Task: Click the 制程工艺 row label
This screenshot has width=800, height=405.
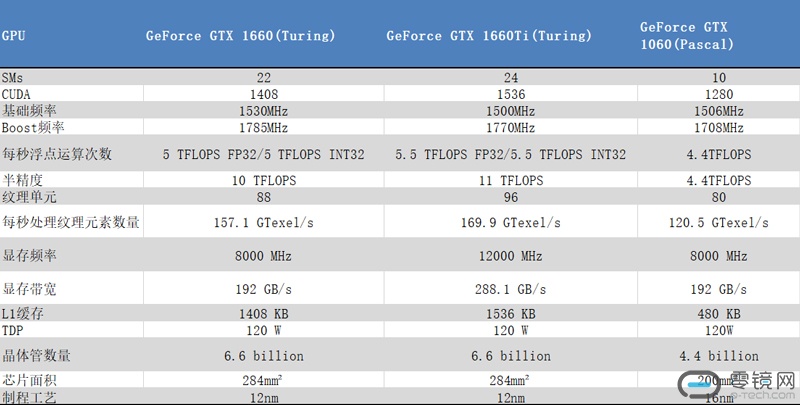Action: (29, 398)
